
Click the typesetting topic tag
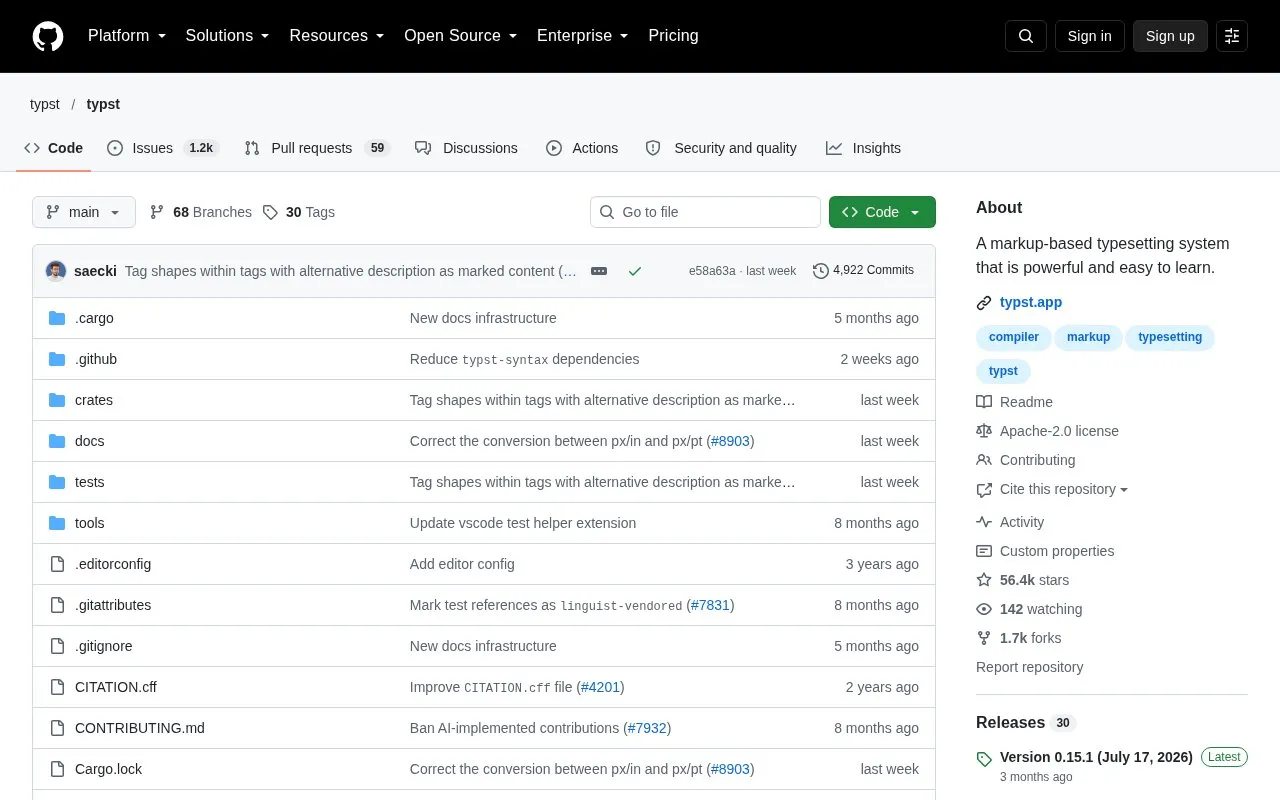[1170, 337]
